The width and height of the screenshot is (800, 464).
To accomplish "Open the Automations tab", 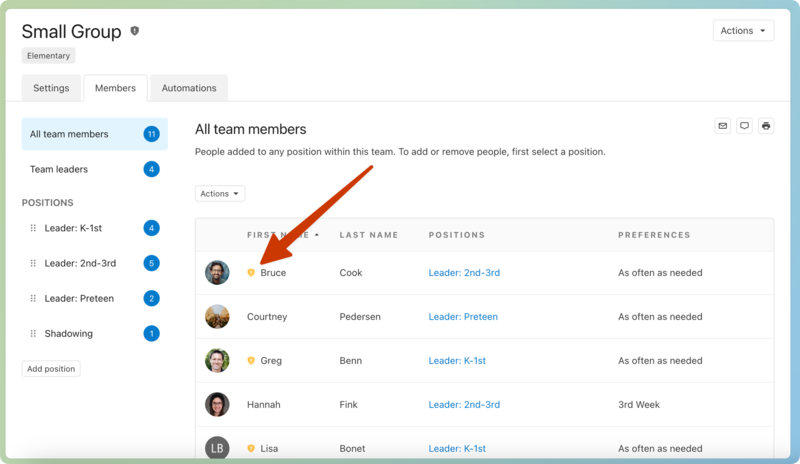I will coord(189,88).
